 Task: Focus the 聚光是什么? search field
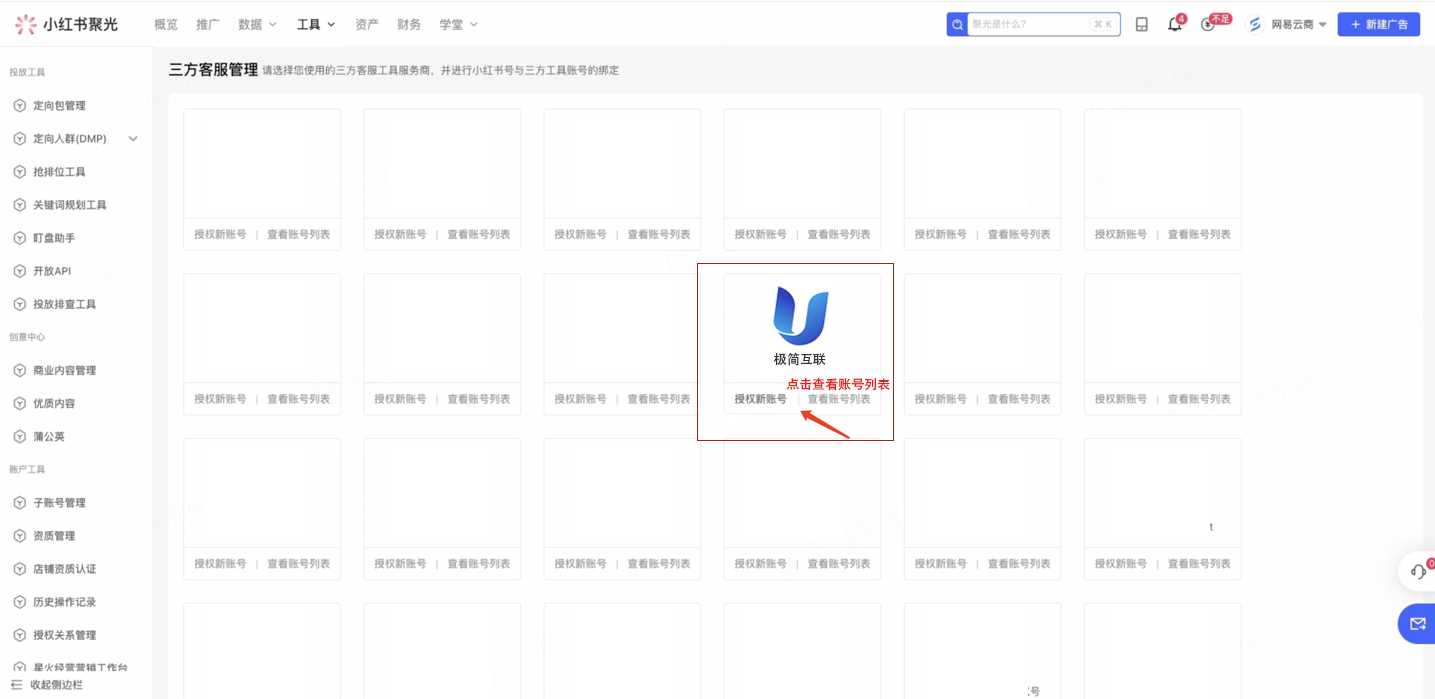(1043, 24)
